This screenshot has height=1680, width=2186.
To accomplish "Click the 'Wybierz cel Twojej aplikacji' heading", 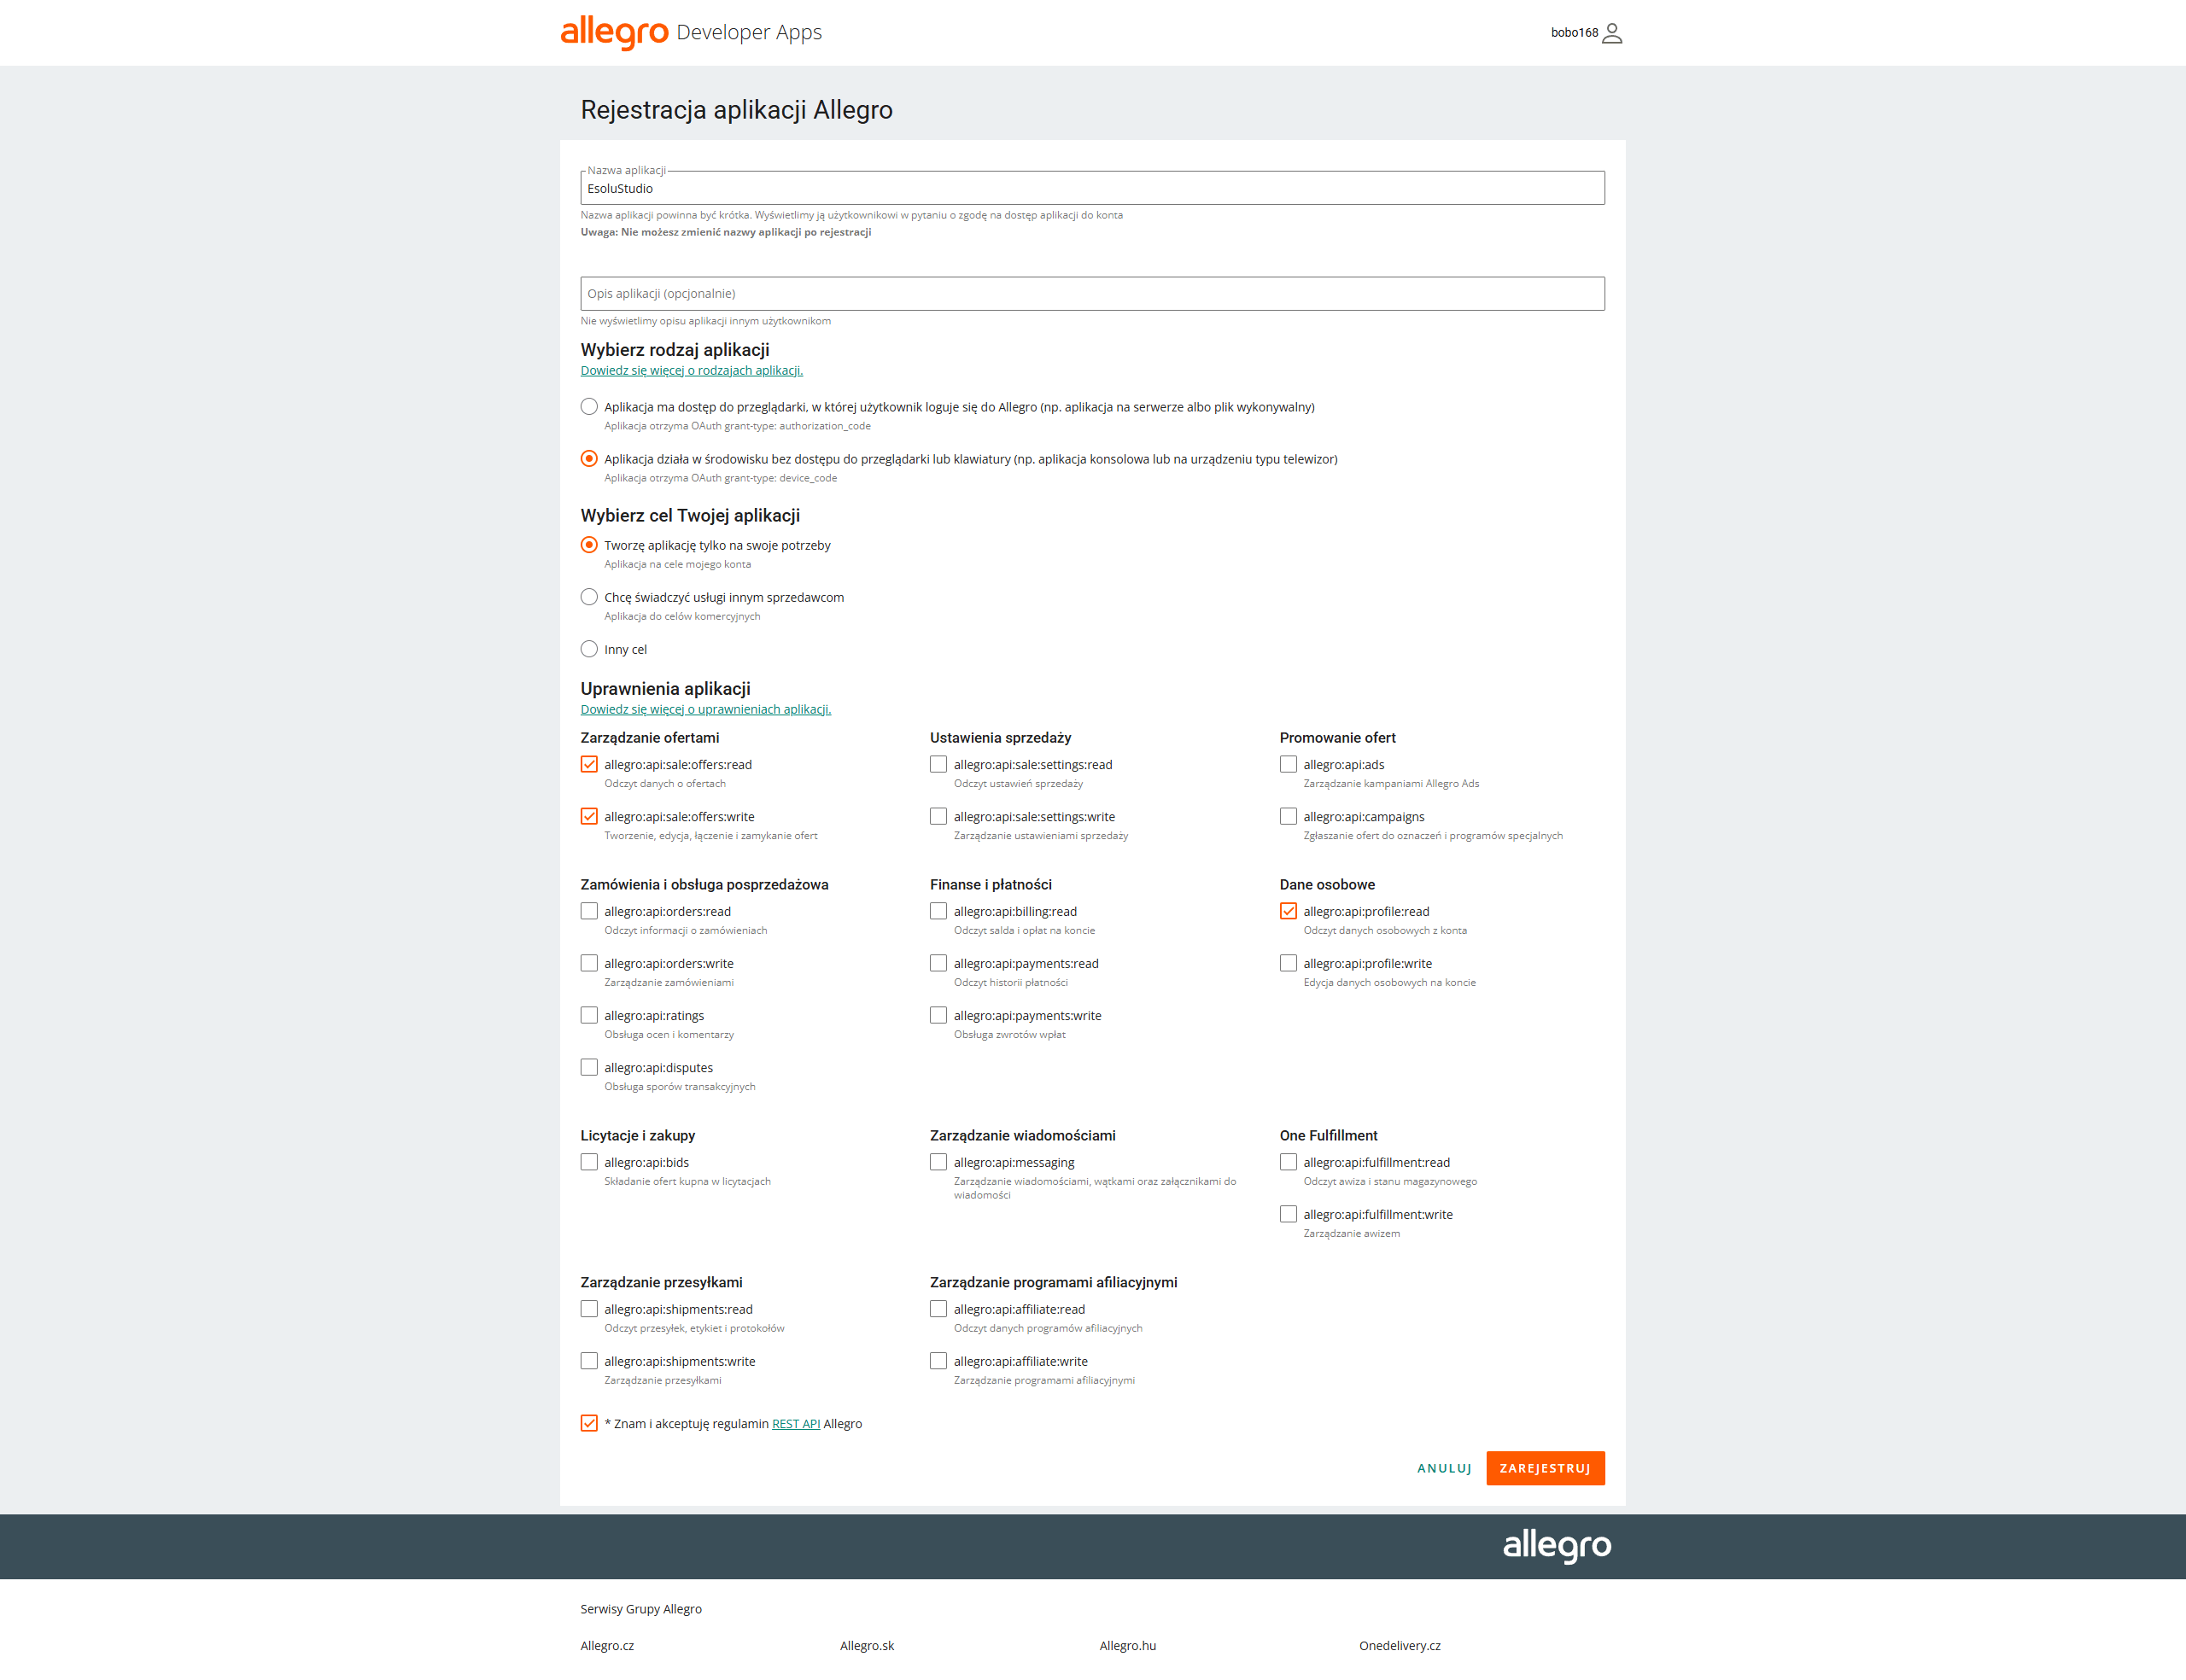I will pyautogui.click(x=690, y=515).
